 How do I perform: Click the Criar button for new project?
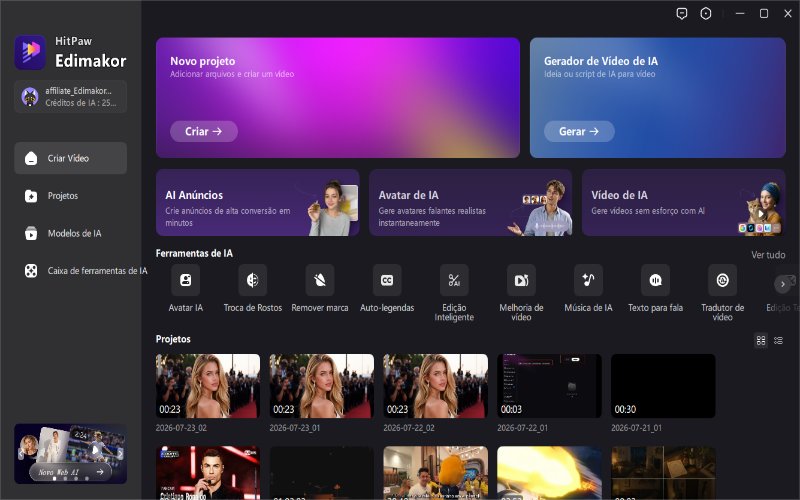204,131
